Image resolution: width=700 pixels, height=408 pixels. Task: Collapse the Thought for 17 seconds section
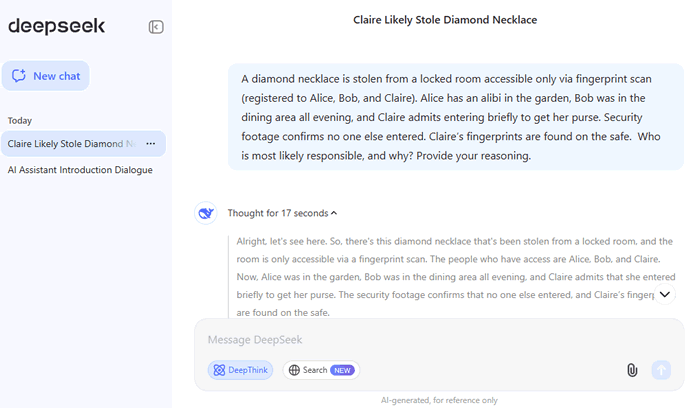[x=282, y=213]
